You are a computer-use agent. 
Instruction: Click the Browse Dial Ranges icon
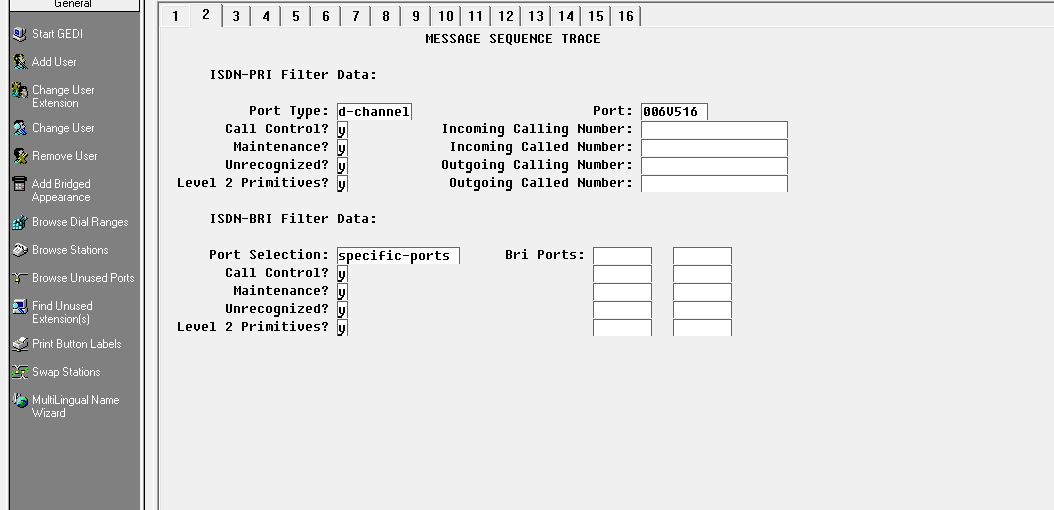click(x=19, y=222)
